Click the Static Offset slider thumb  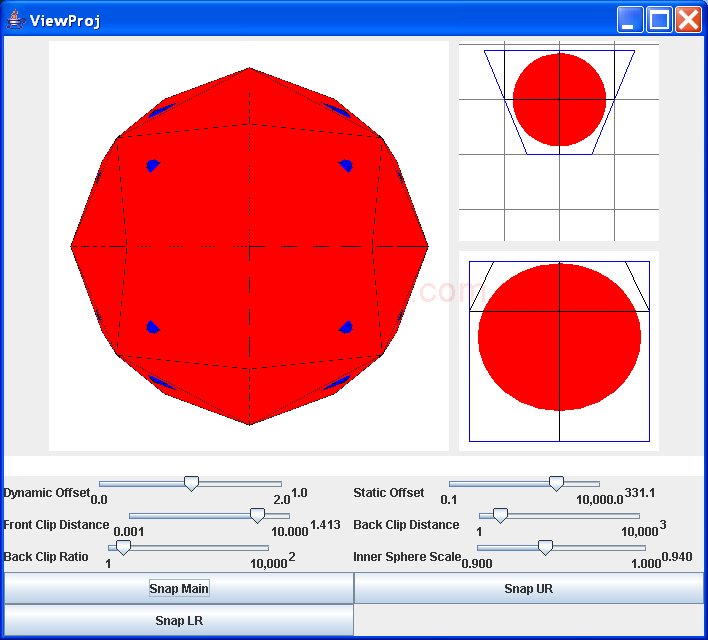coord(556,483)
